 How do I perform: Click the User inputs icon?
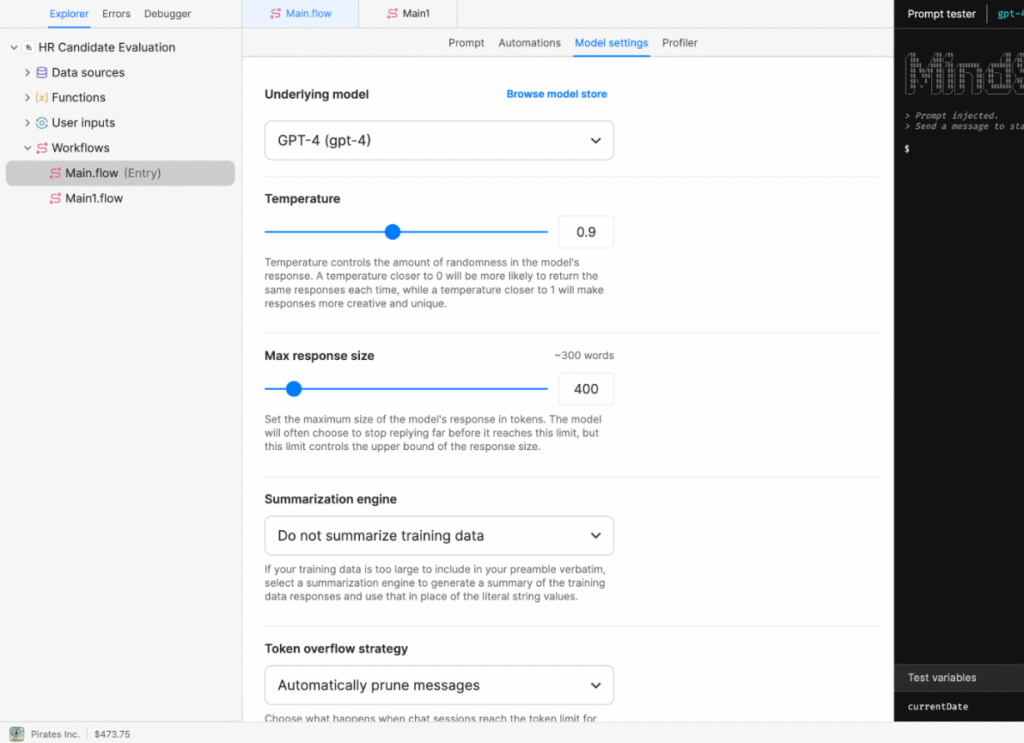click(42, 123)
